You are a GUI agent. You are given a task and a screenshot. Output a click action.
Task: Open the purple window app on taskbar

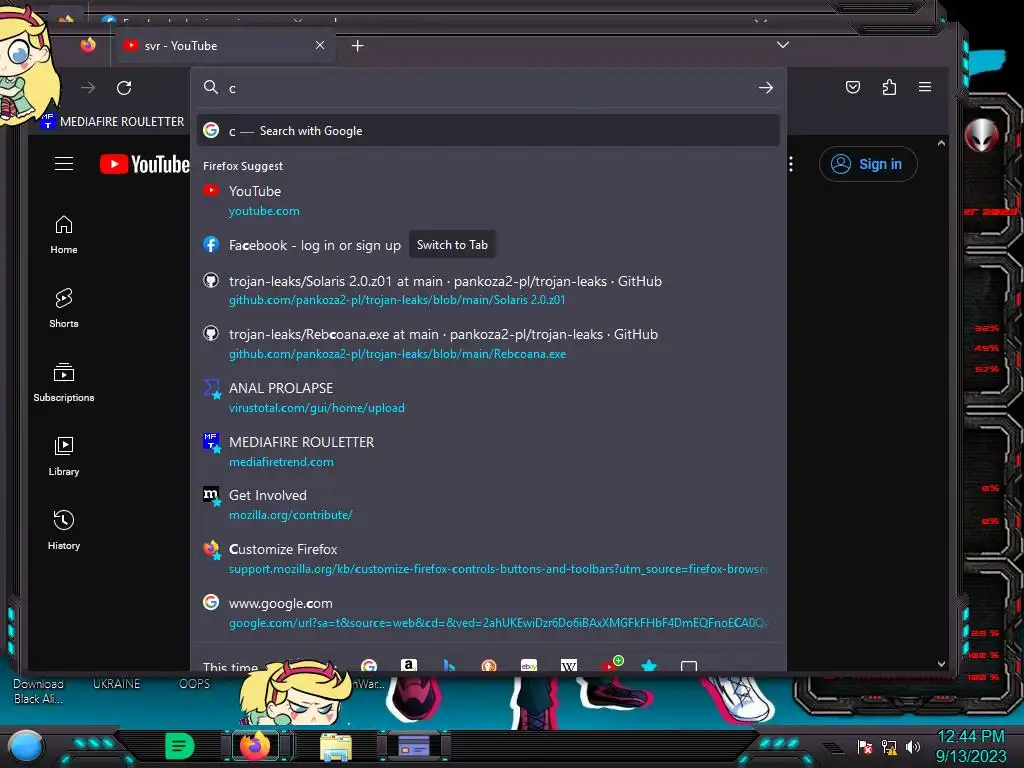(x=414, y=746)
